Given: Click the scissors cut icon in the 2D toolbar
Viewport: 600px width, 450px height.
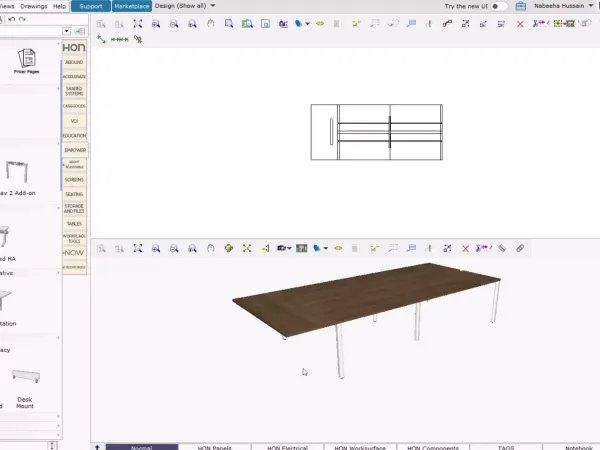Looking at the screenshot, I should click(x=539, y=24).
